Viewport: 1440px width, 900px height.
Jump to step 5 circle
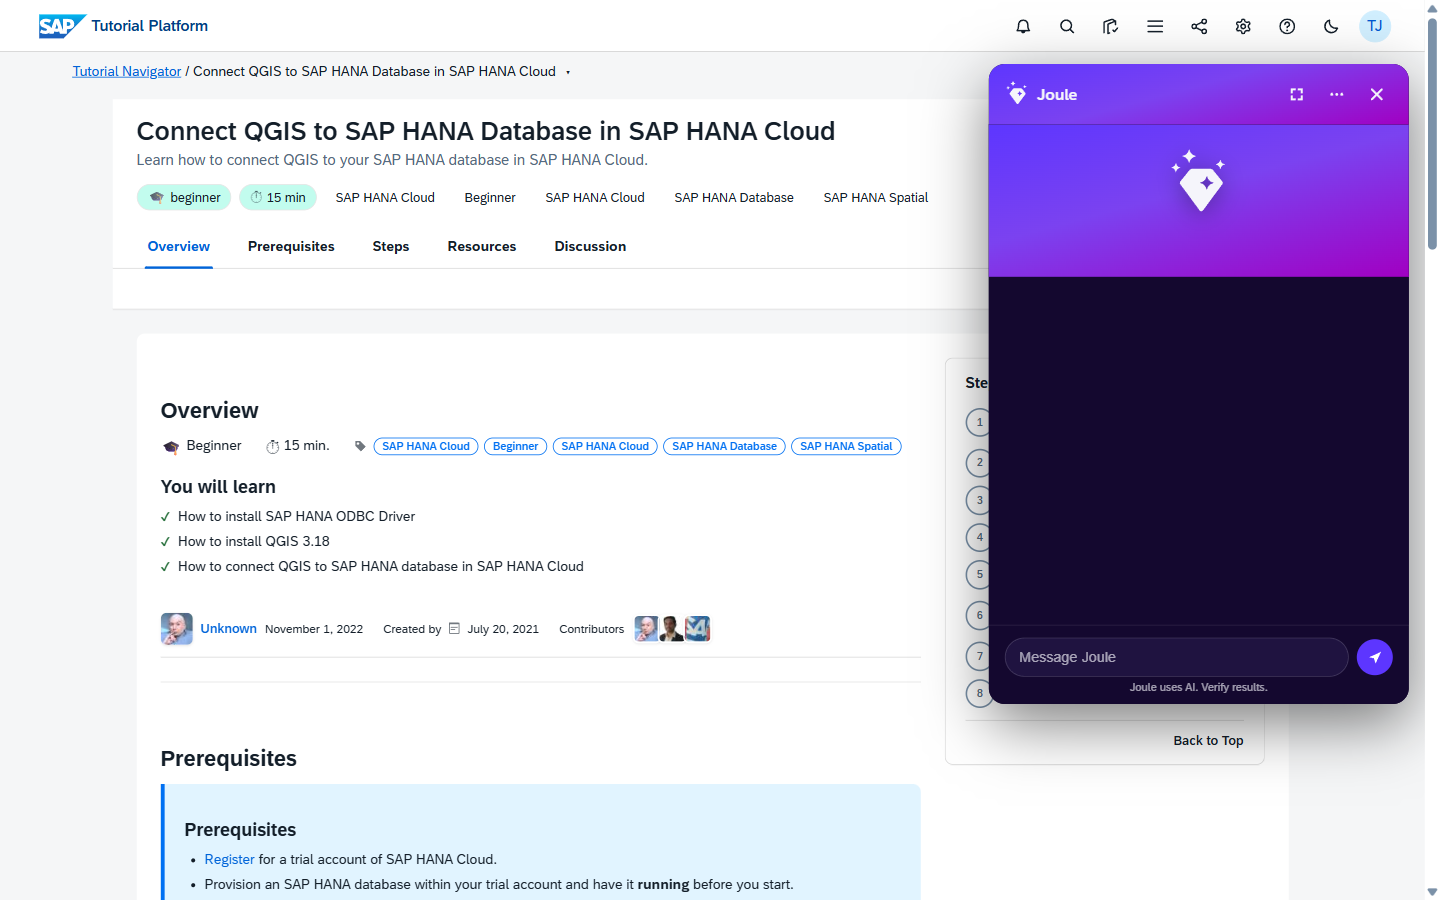pos(979,574)
